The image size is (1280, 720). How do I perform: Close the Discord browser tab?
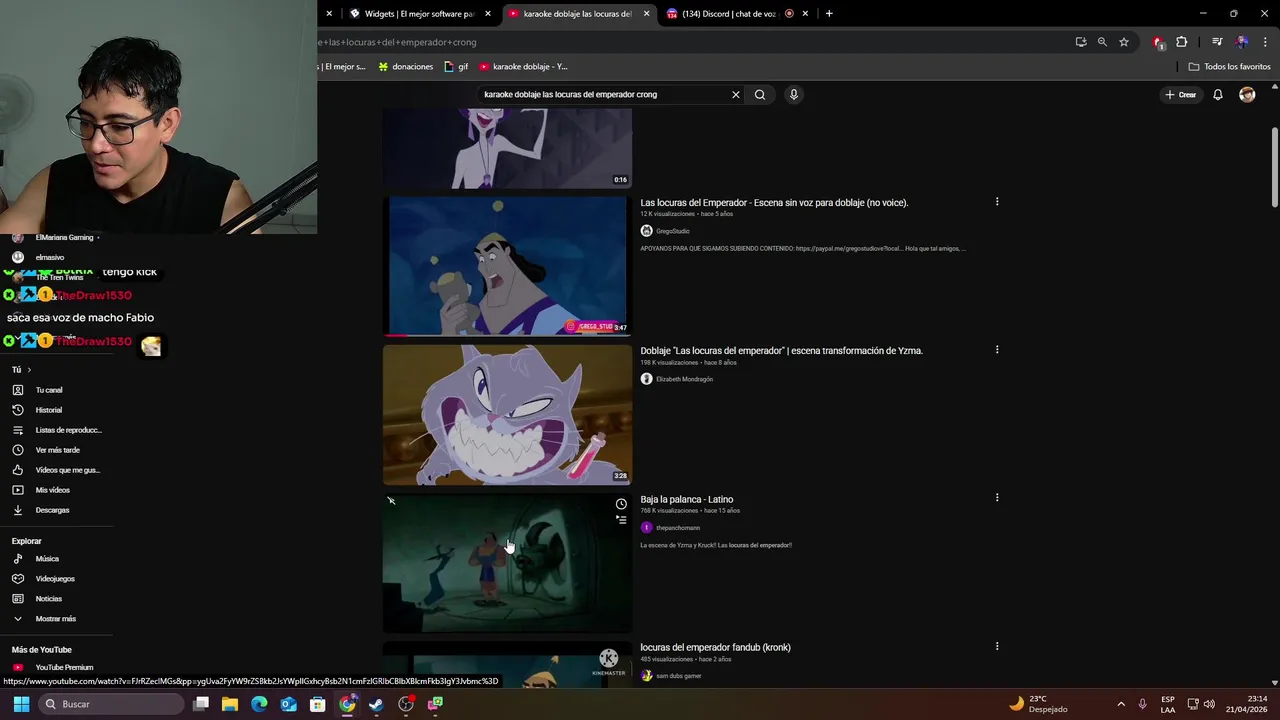pyautogui.click(x=805, y=14)
